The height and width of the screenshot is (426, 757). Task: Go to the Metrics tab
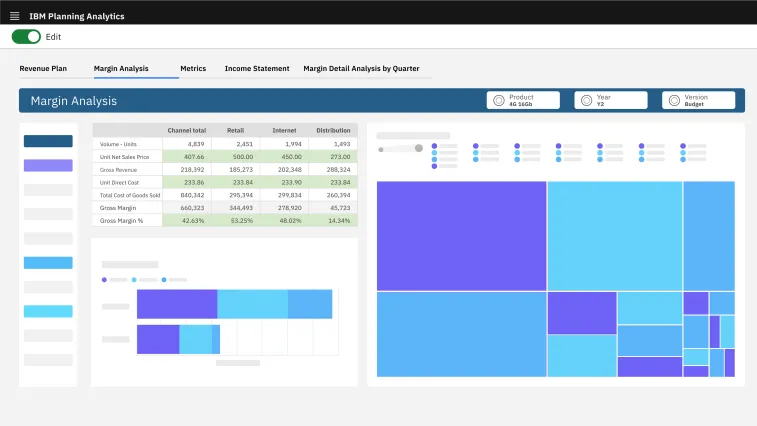click(193, 69)
